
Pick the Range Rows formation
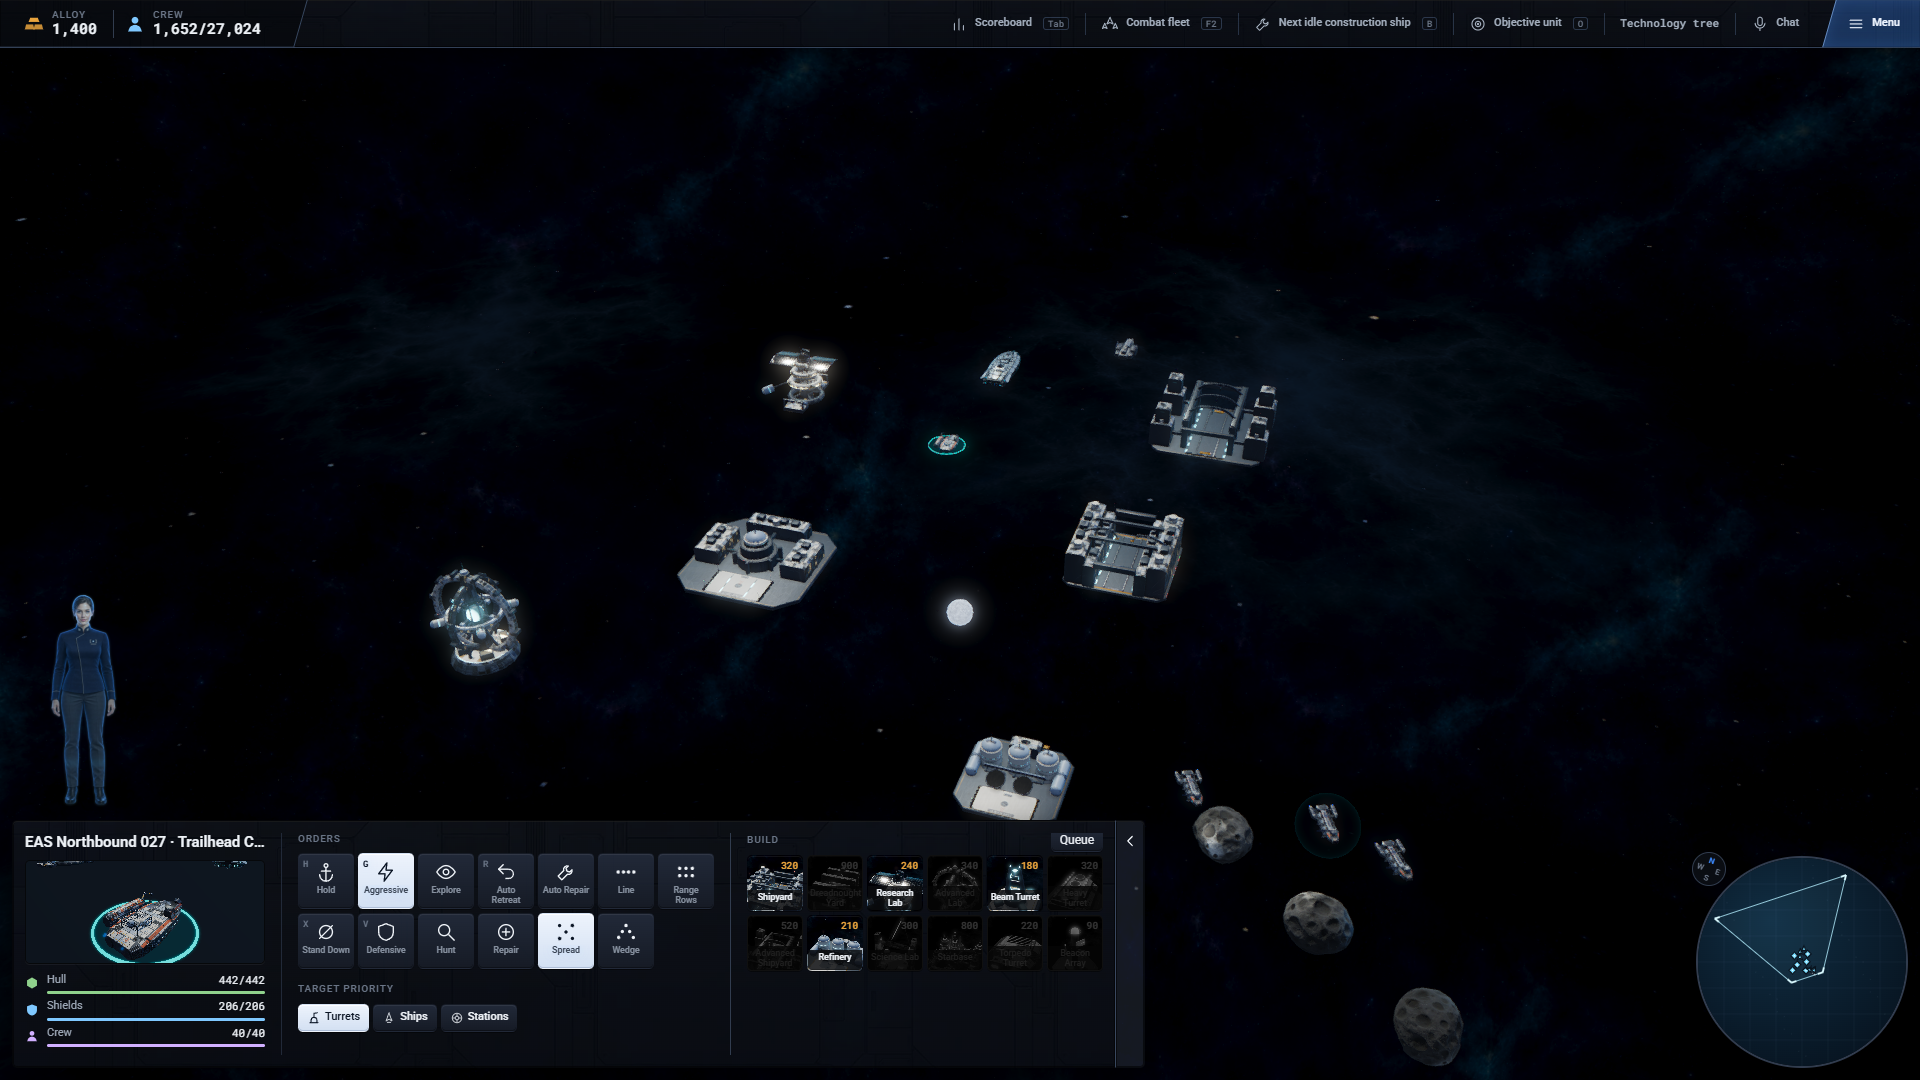(x=686, y=880)
